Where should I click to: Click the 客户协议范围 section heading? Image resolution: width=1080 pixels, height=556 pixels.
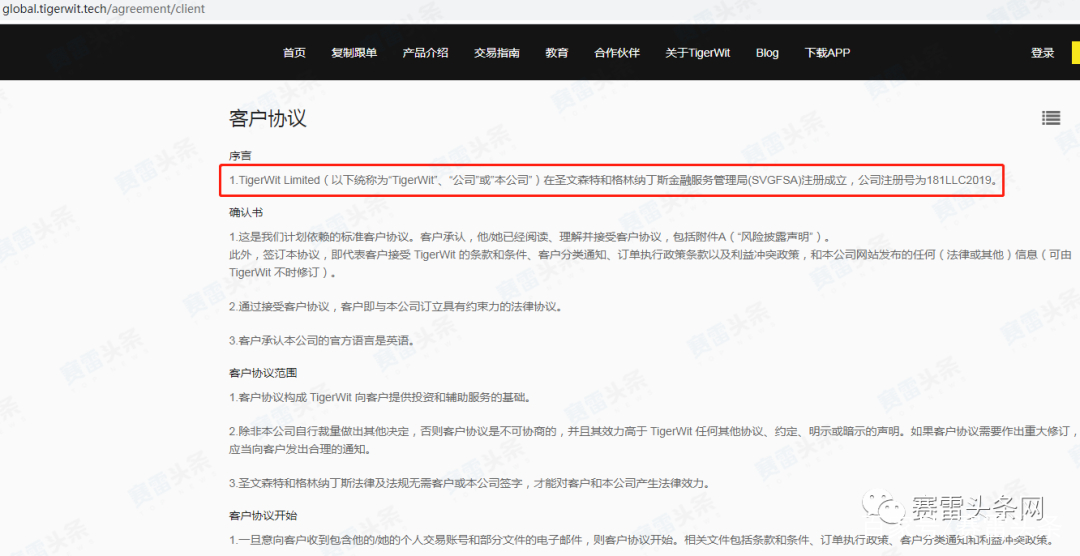263,373
